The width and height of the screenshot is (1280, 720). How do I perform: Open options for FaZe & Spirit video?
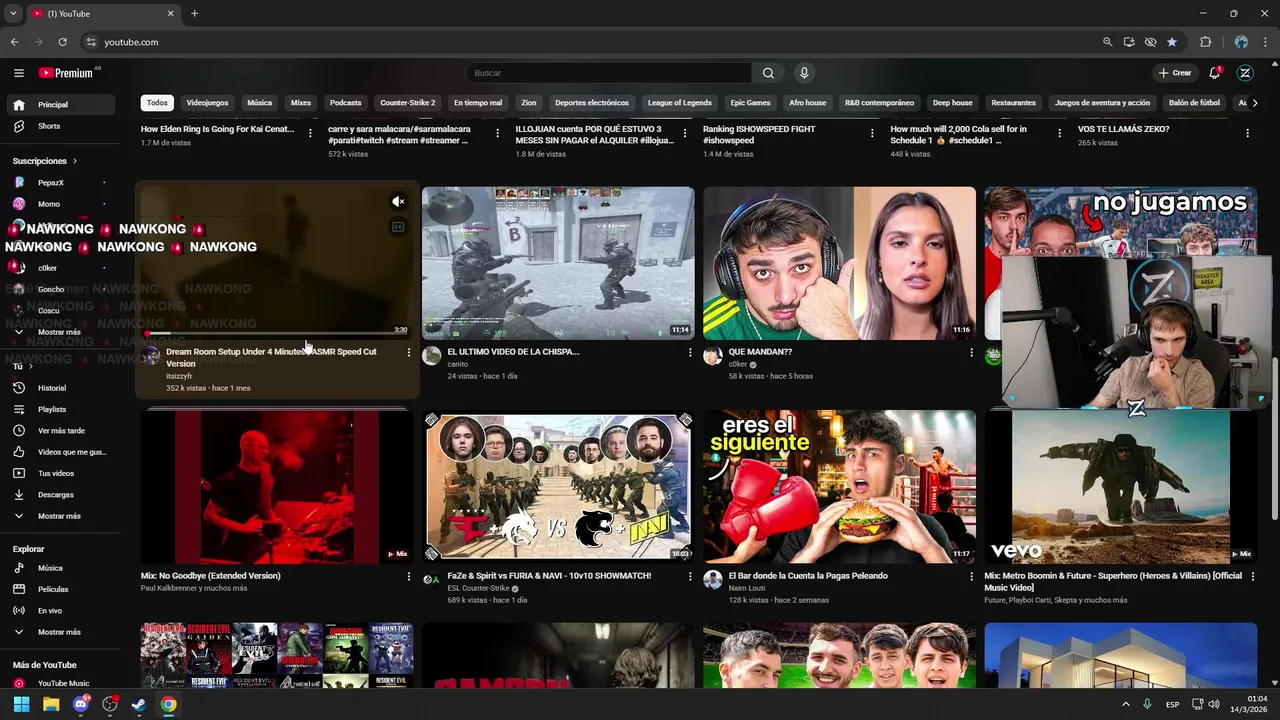click(x=689, y=576)
